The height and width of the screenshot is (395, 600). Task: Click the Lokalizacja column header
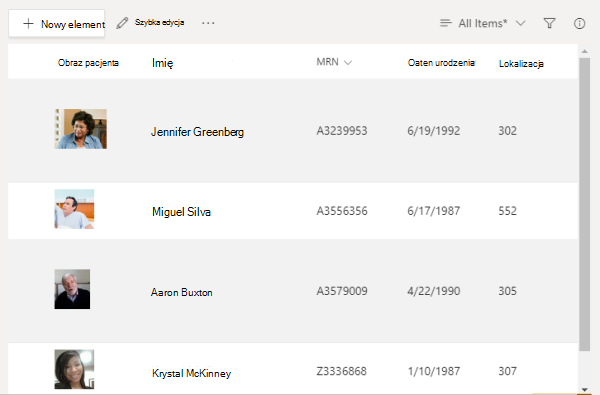click(521, 64)
